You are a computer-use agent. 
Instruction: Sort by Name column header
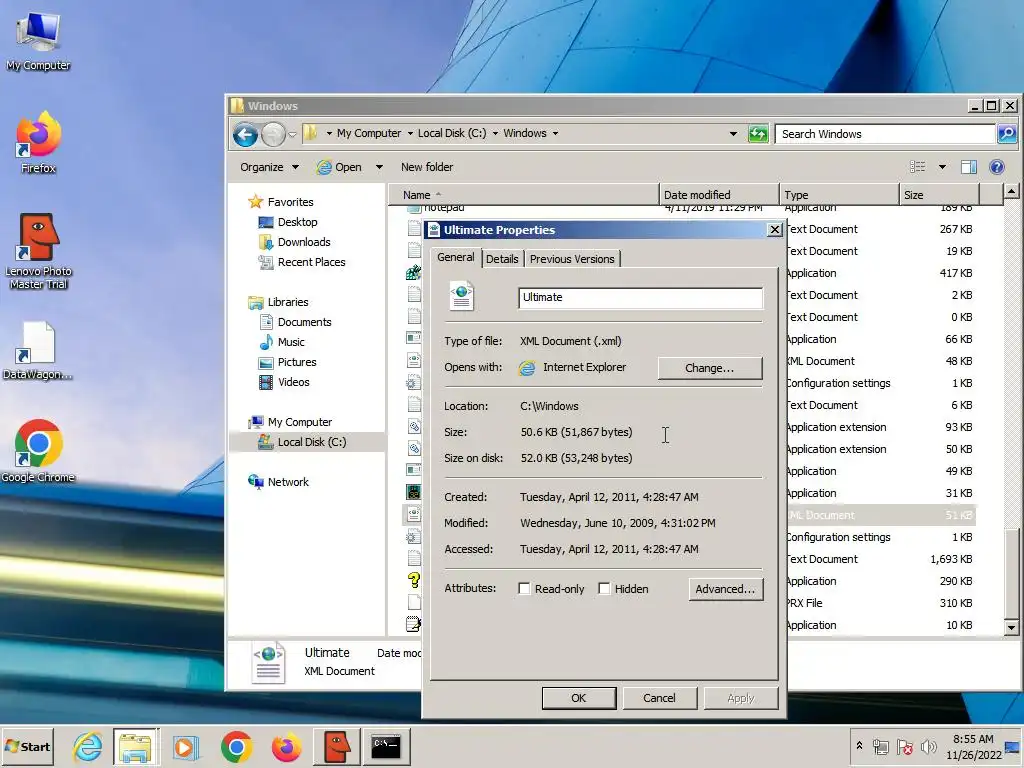point(524,195)
